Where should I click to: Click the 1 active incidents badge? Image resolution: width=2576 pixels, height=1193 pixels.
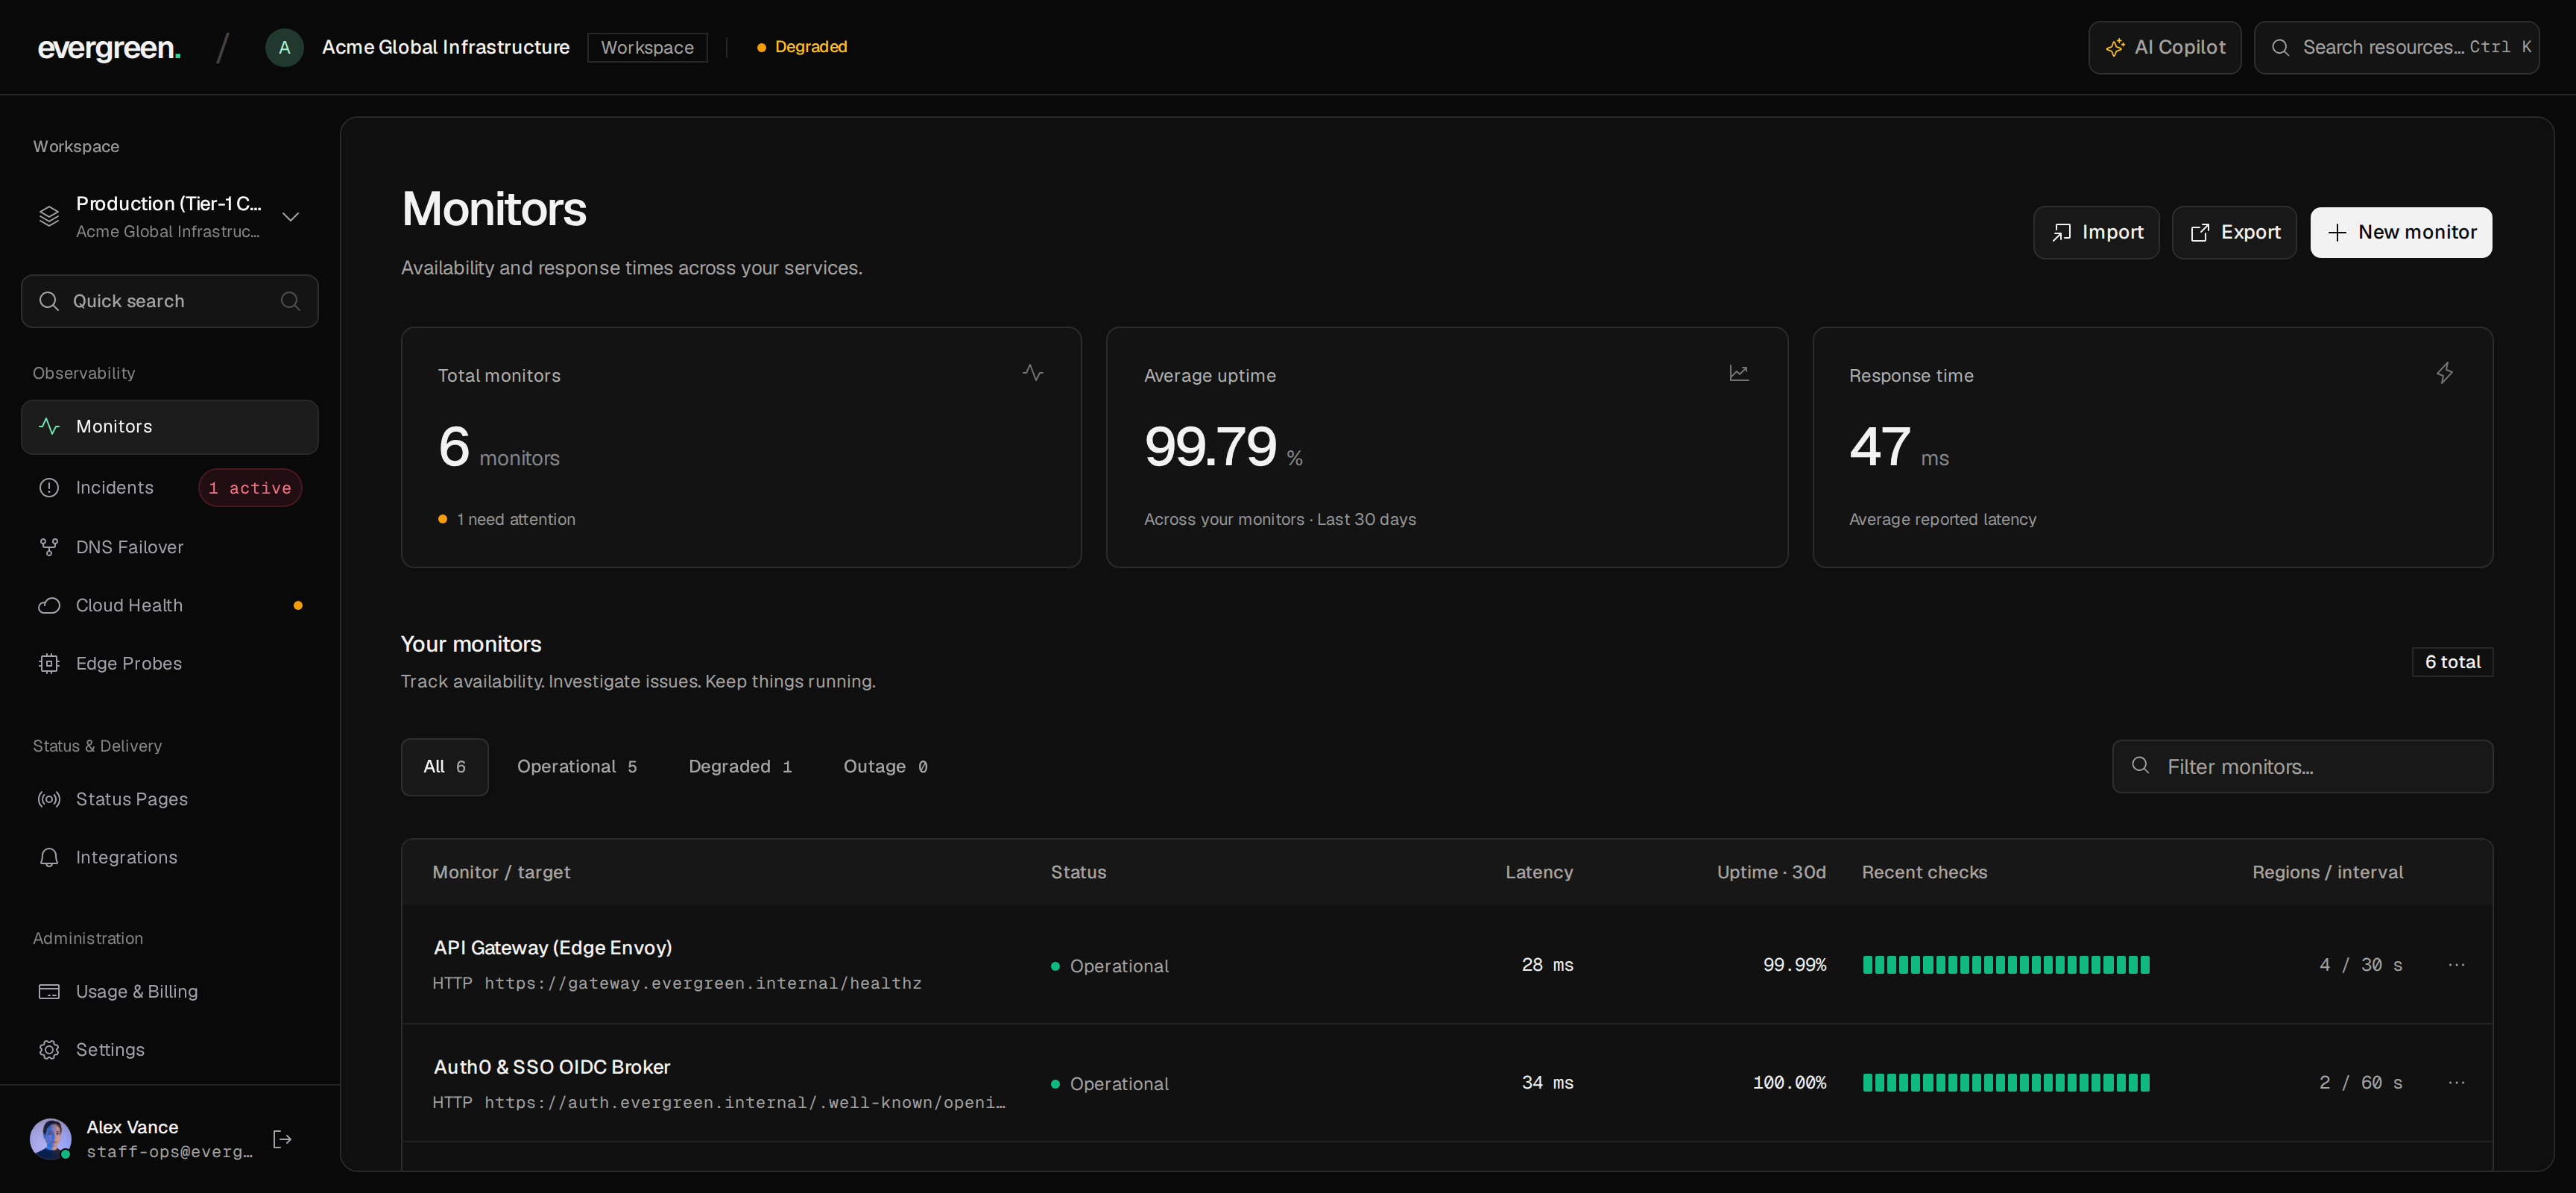(x=250, y=488)
